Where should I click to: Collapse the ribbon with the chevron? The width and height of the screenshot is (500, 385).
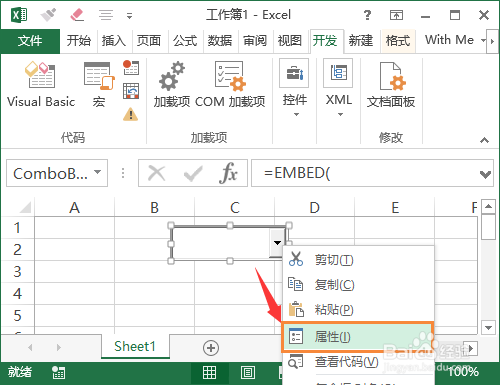click(484, 140)
